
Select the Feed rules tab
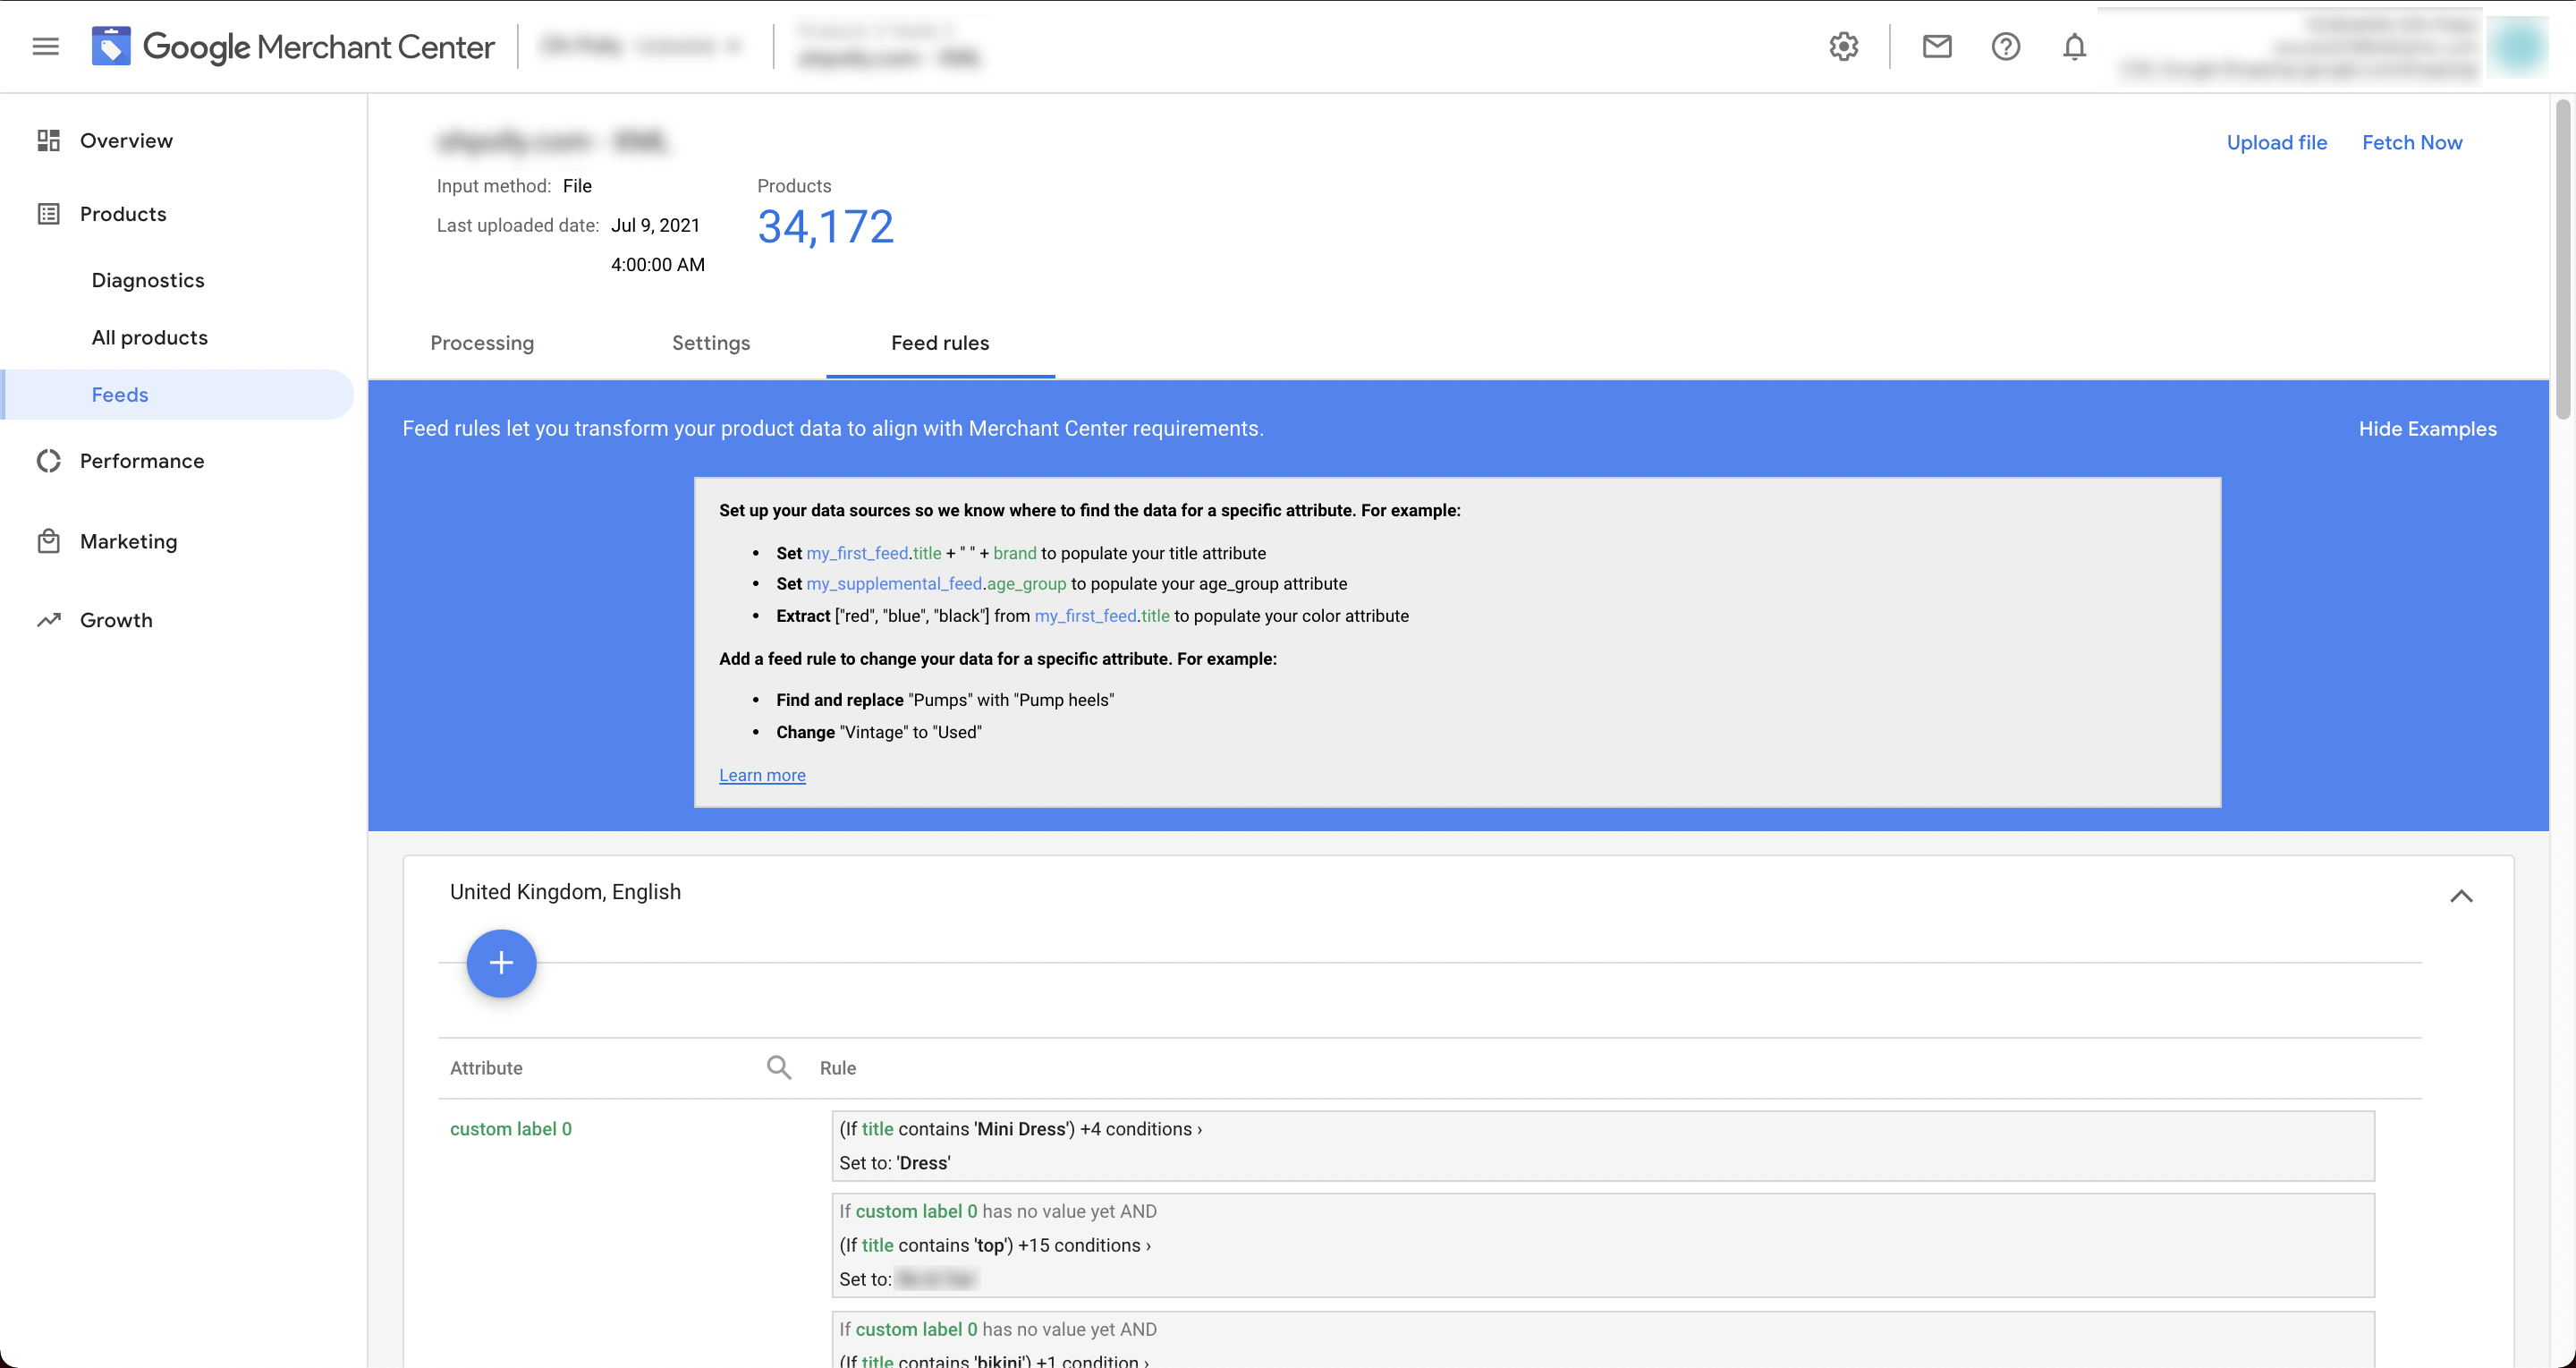click(x=940, y=343)
